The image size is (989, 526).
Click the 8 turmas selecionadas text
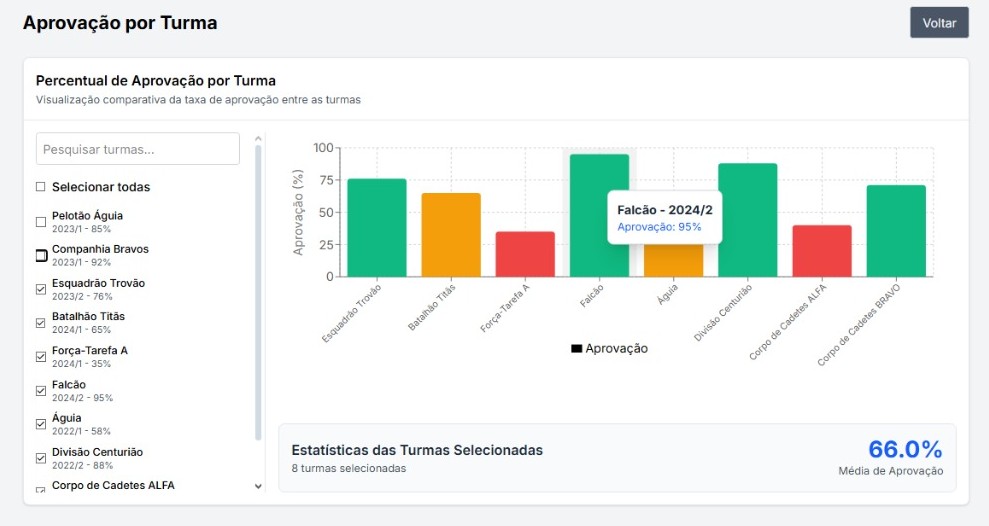click(349, 469)
